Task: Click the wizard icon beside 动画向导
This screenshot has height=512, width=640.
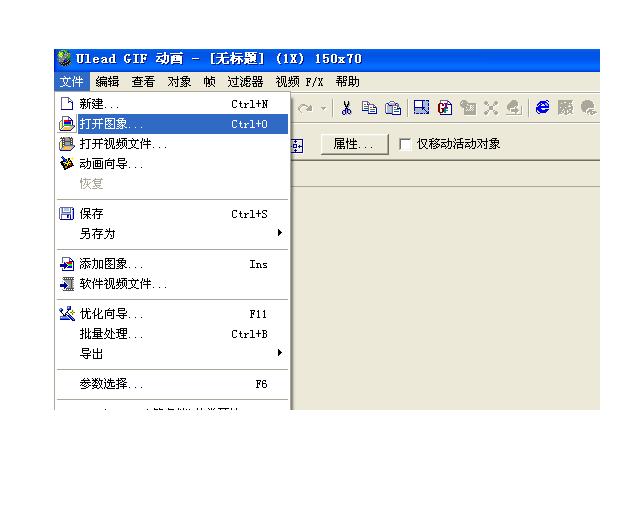Action: 67,164
